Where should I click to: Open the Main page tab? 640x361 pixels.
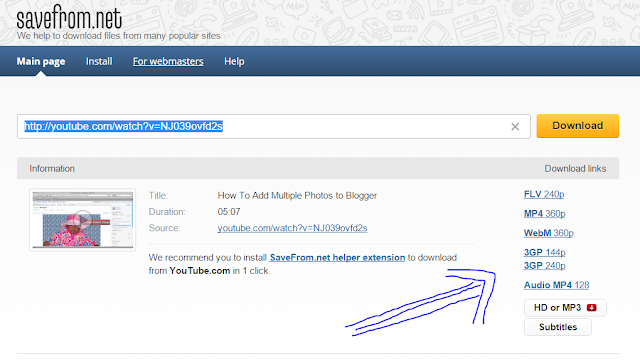[41, 61]
